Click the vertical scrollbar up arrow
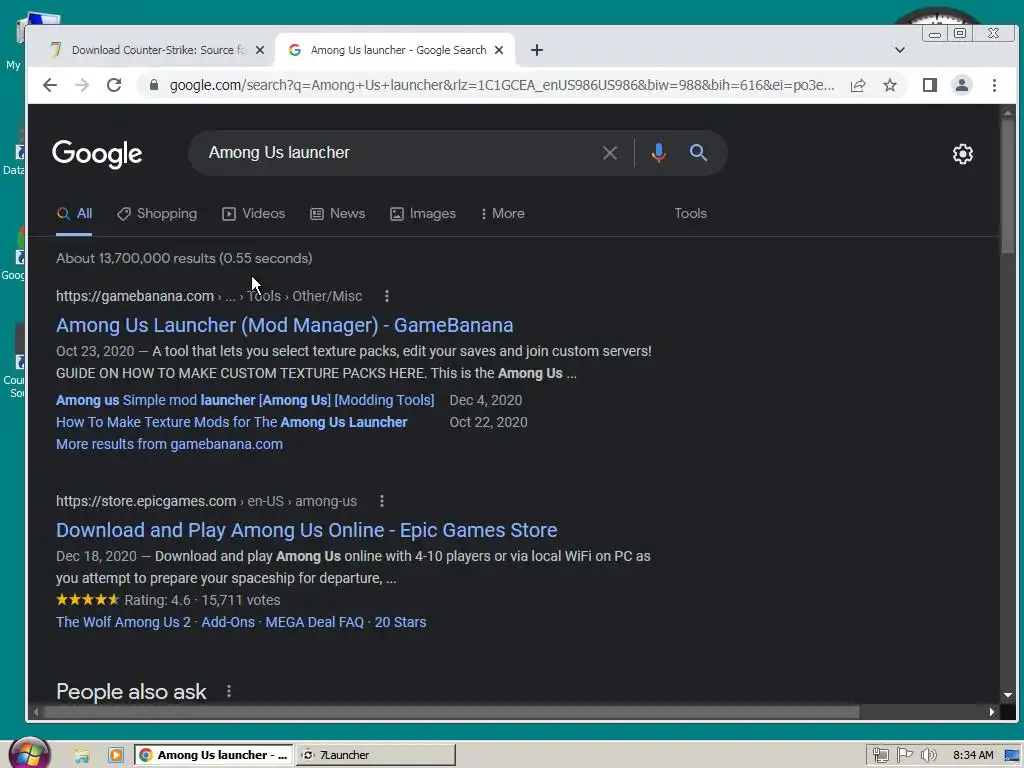 1008,112
